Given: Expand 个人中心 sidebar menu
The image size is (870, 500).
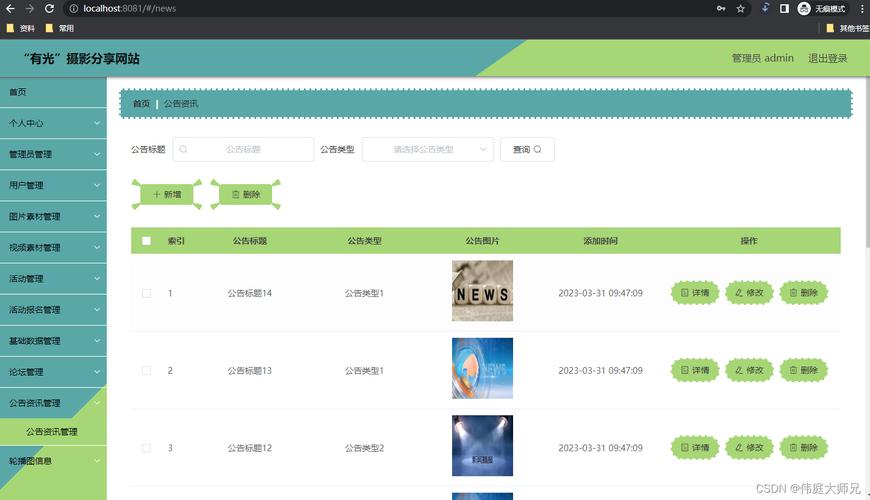Looking at the screenshot, I should coord(53,123).
